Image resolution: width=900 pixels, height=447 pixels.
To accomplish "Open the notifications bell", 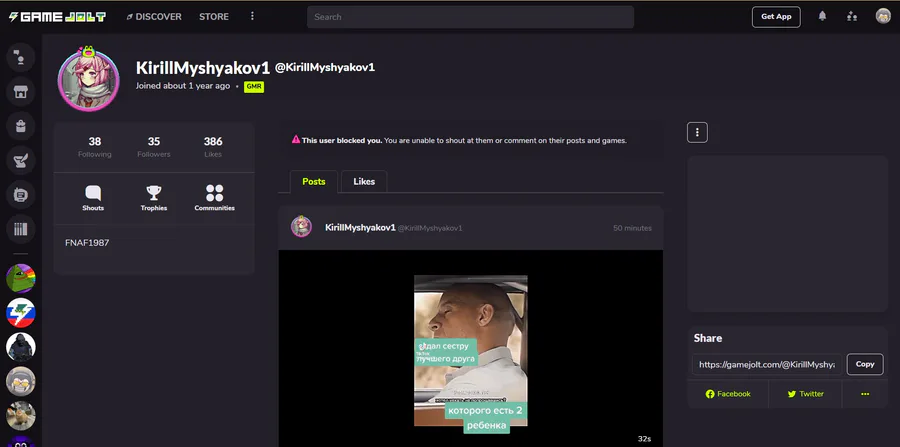I will (822, 16).
